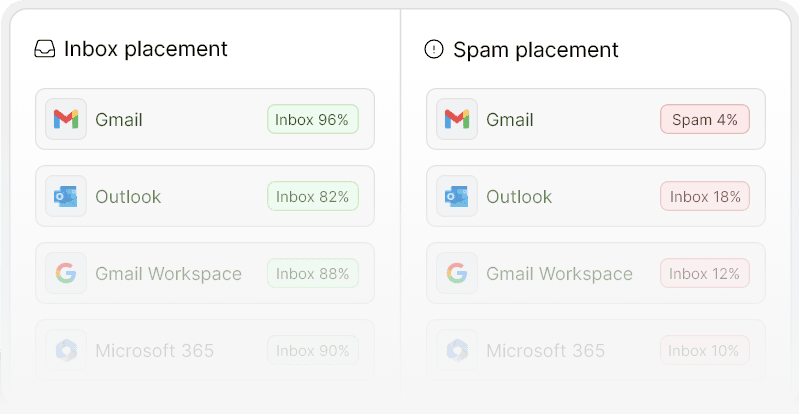This screenshot has height=414, width=799.
Task: Click the Spam 4% badge for Gmail
Action: [x=705, y=119]
